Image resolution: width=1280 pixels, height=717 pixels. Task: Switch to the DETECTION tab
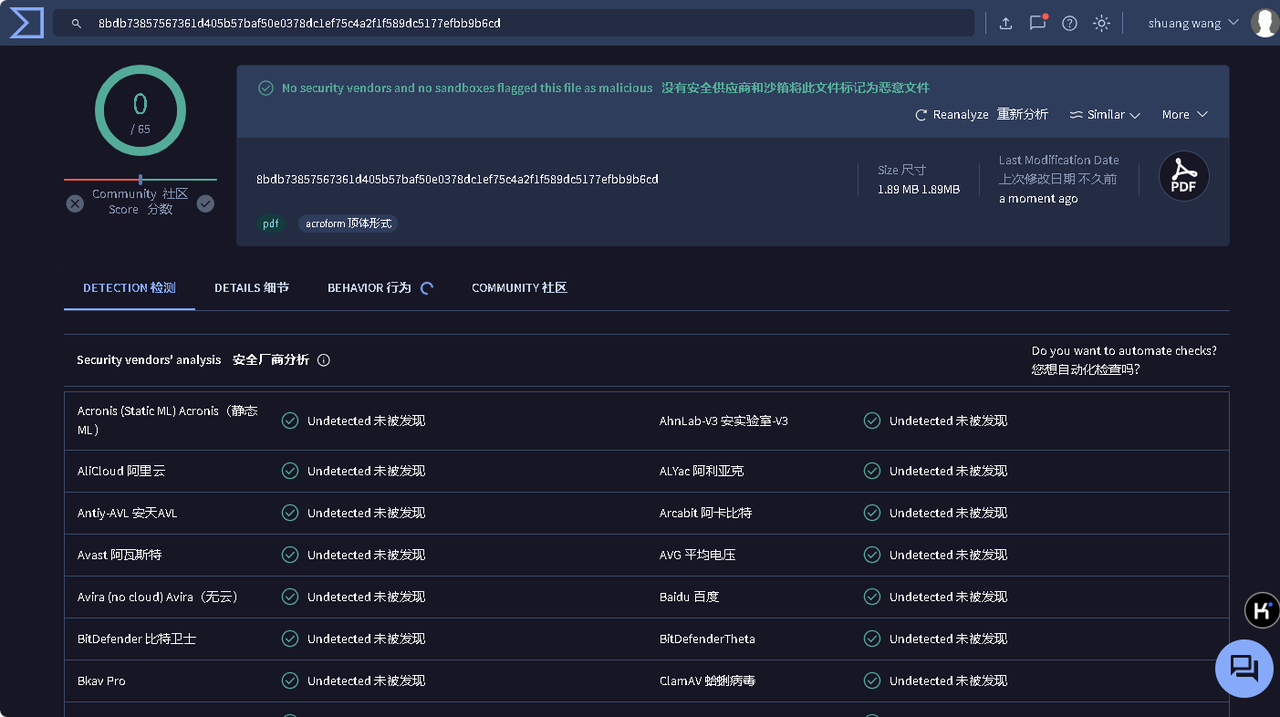(129, 288)
